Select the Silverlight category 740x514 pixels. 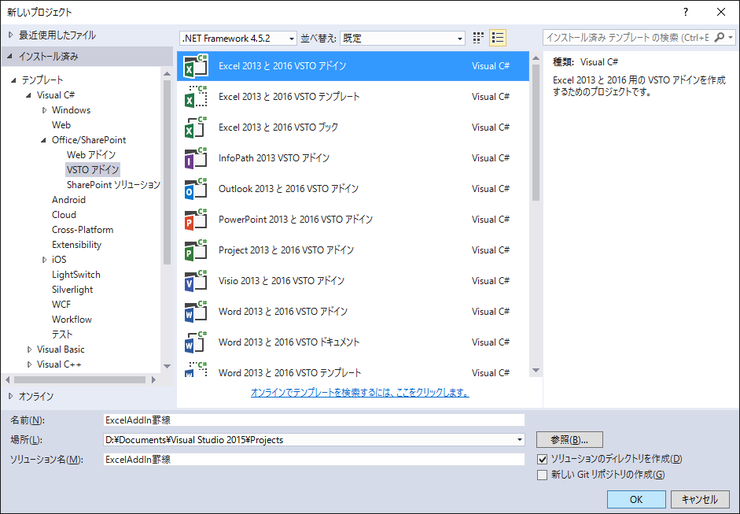[x=72, y=290]
